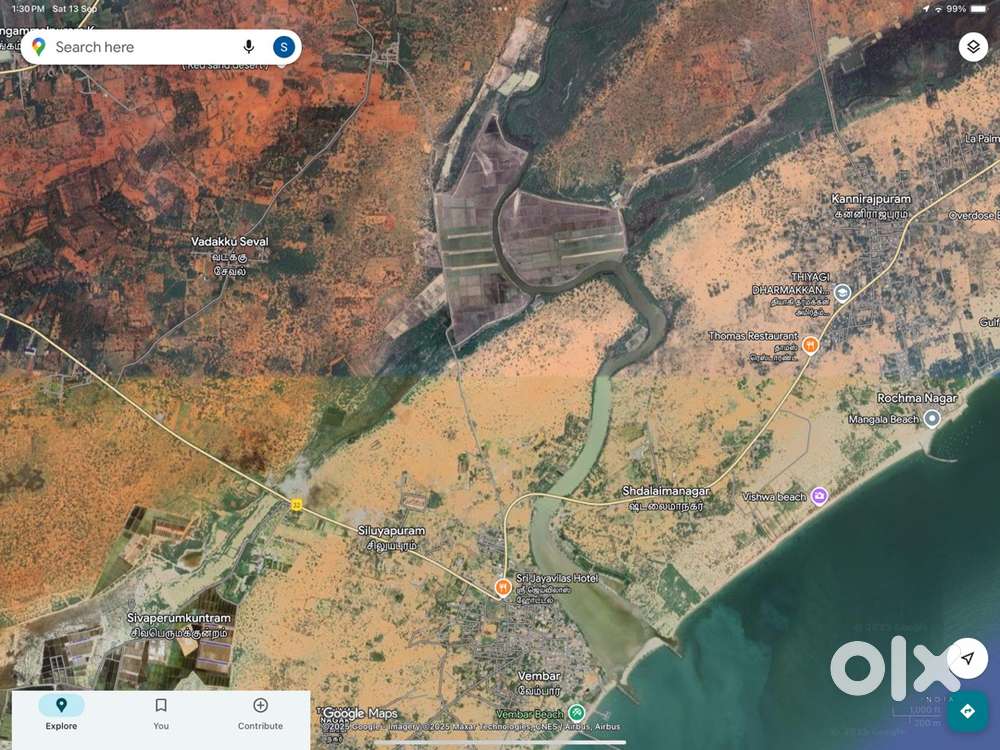Select the Mangala Beach marker
The width and height of the screenshot is (1000, 750).
(x=933, y=419)
